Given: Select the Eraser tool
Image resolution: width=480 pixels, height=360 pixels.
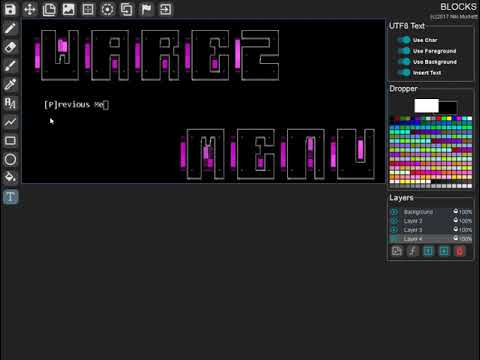Looking at the screenshot, I should point(10,47).
